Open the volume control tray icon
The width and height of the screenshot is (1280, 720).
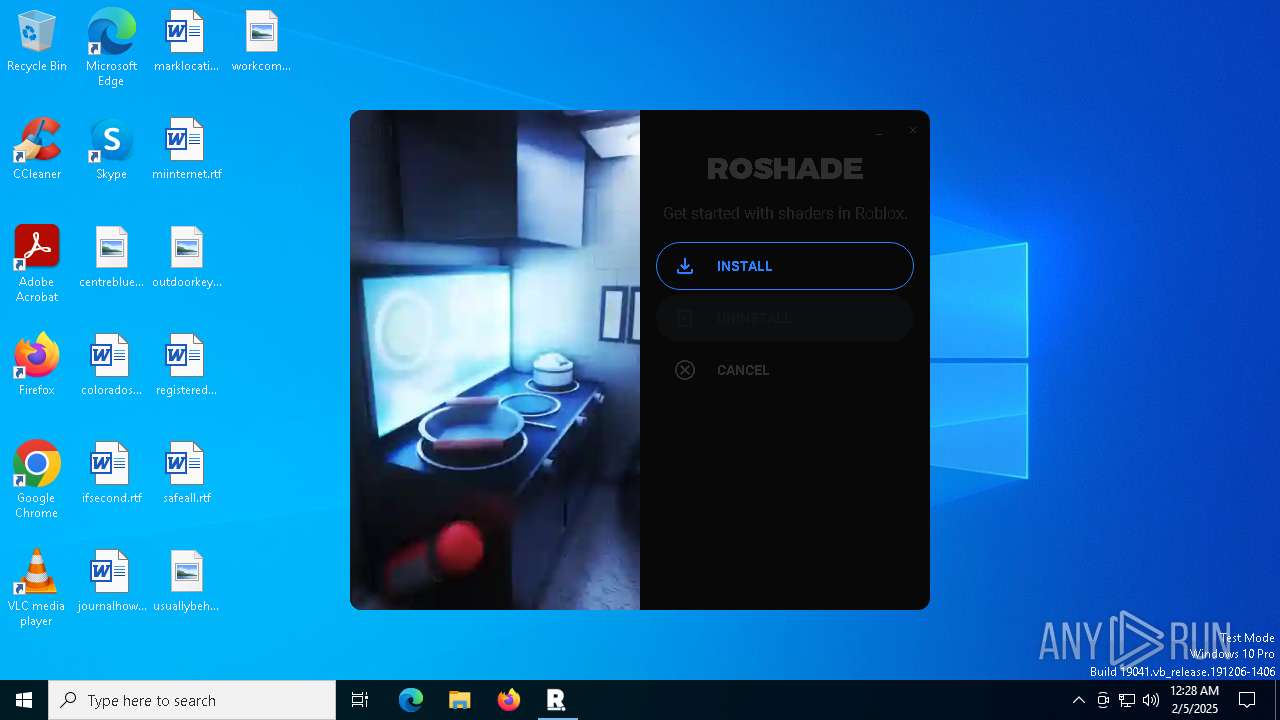[1151, 700]
